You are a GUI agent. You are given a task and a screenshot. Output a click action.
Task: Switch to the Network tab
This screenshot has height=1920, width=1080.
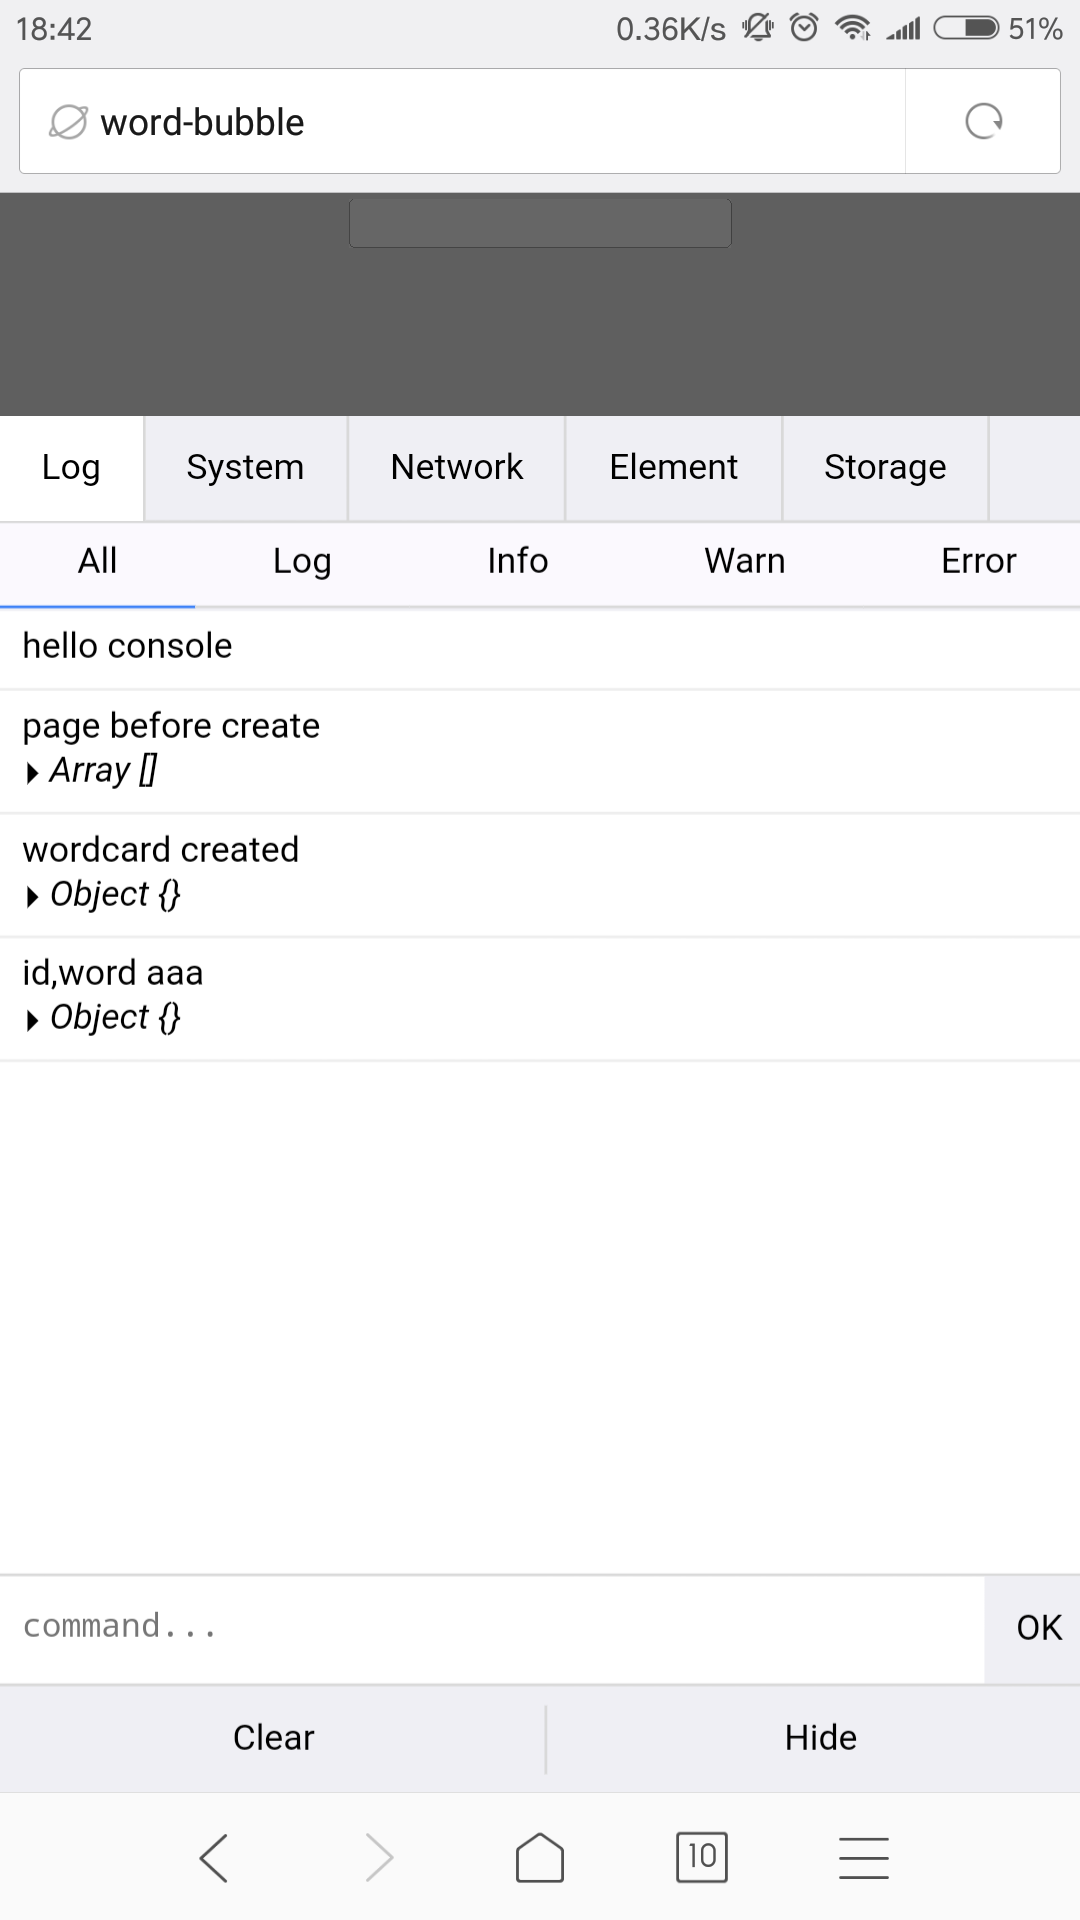pyautogui.click(x=456, y=467)
